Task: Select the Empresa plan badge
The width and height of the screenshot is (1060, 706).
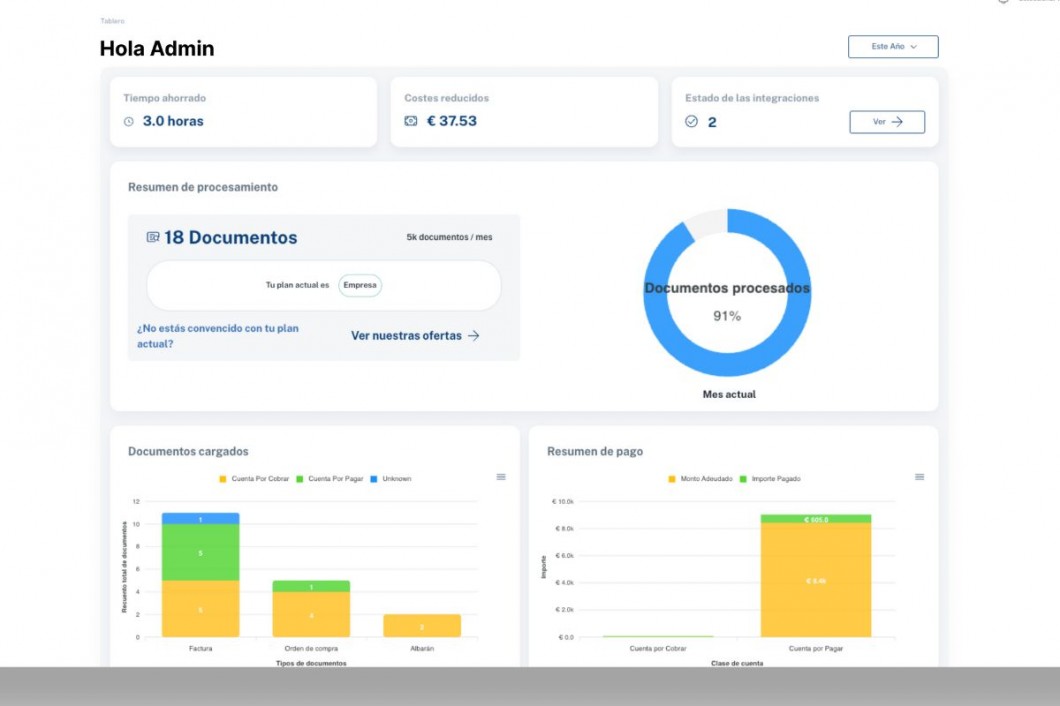Action: tap(360, 285)
